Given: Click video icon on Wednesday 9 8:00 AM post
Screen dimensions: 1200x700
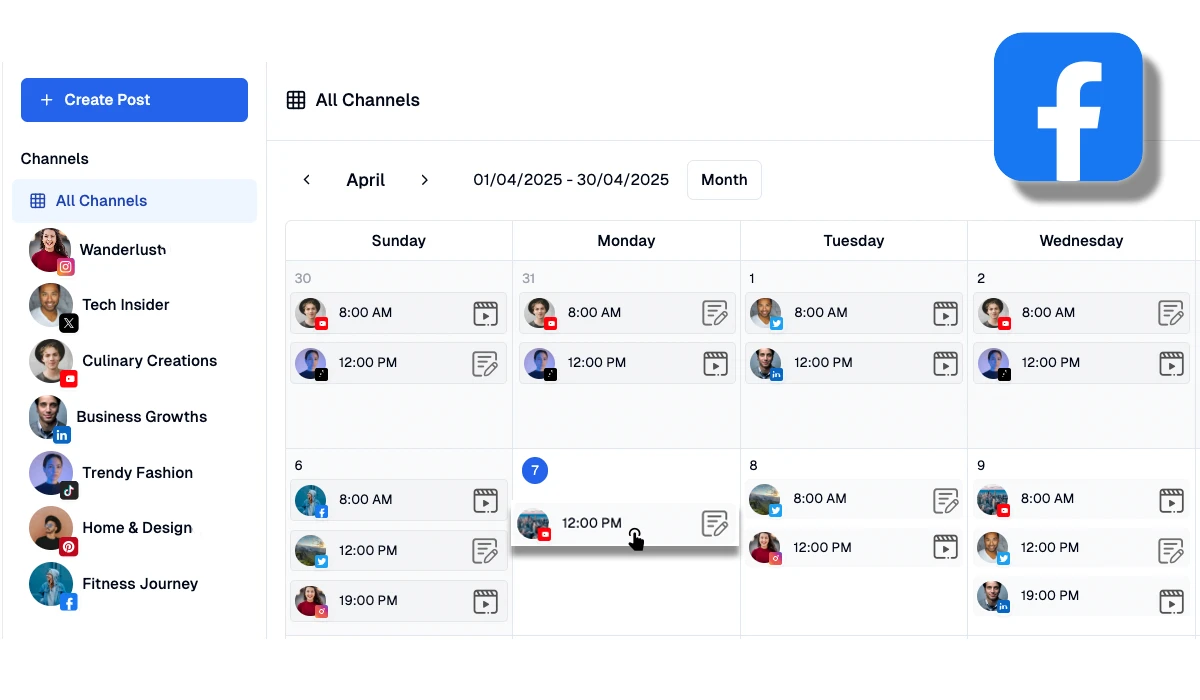Looking at the screenshot, I should pyautogui.click(x=1171, y=500).
